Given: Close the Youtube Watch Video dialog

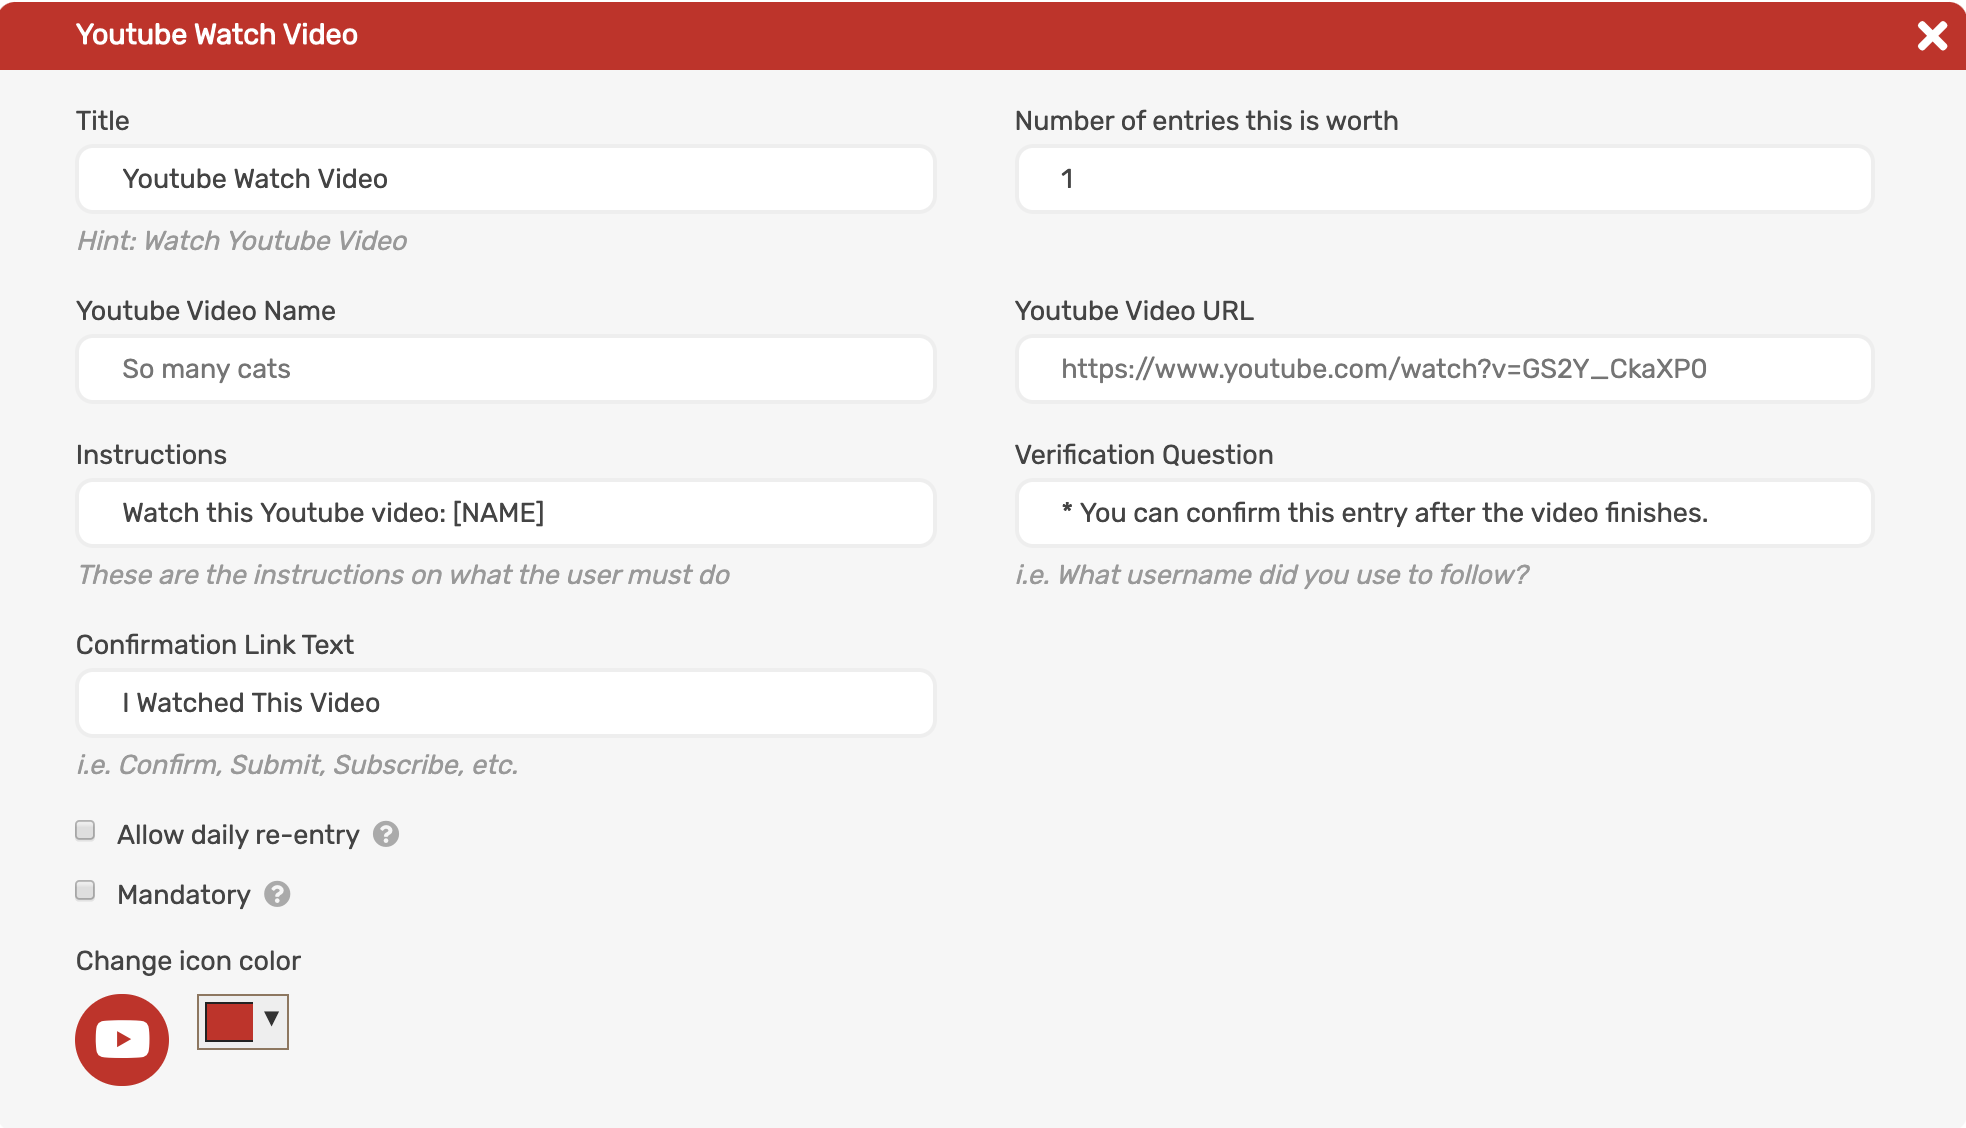Looking at the screenshot, I should click(1933, 35).
